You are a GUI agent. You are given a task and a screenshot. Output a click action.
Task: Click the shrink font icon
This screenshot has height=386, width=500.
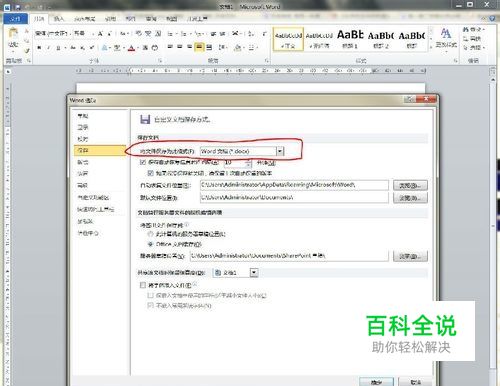109,34
